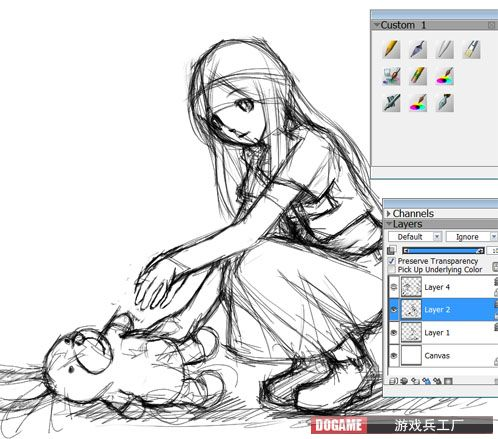The image size is (498, 439).
Task: Choose the green and yellow colored pencils icon
Action: coord(418,76)
